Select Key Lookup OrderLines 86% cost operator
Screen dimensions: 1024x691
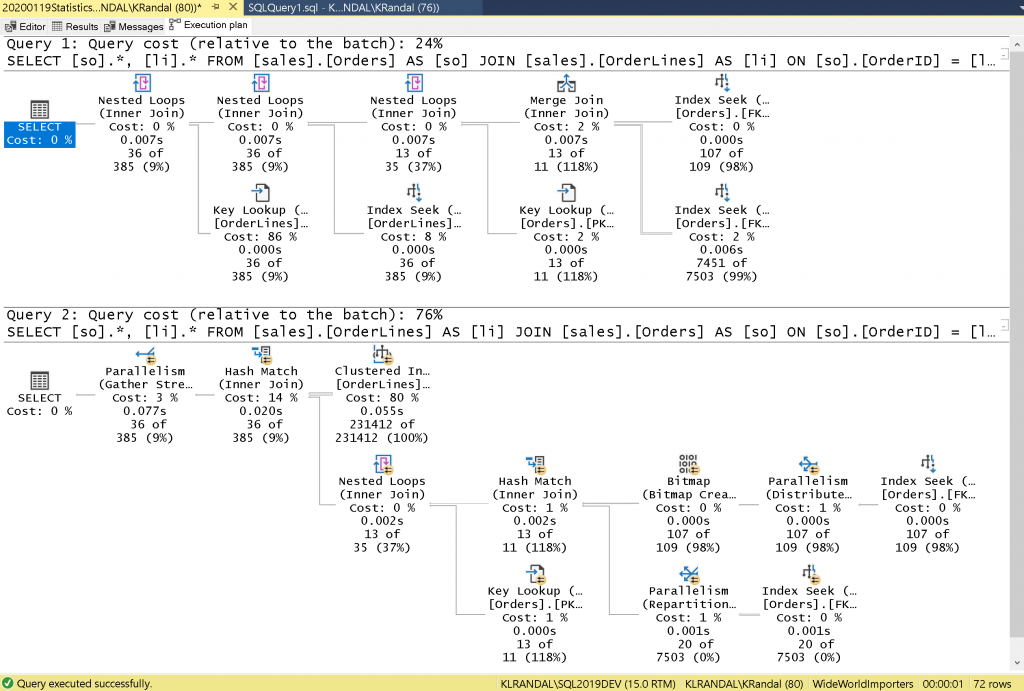261,233
